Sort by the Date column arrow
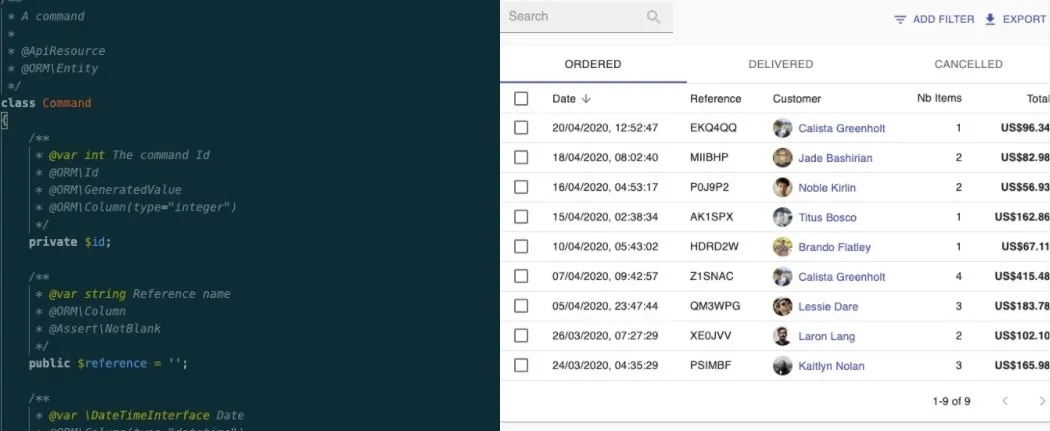 point(586,99)
